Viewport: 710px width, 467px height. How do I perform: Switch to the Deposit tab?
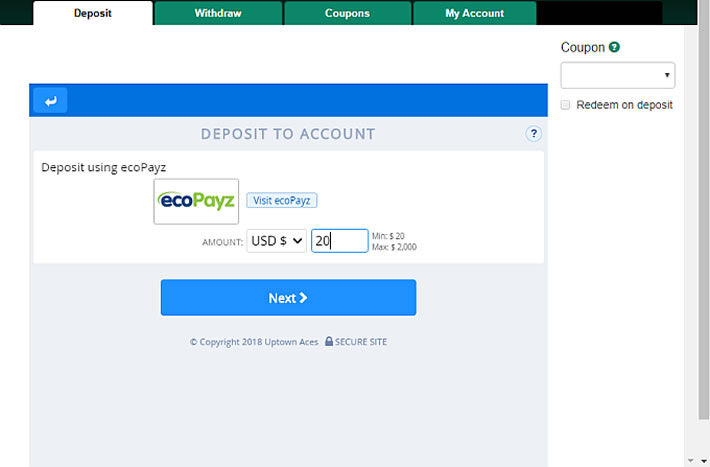tap(93, 13)
